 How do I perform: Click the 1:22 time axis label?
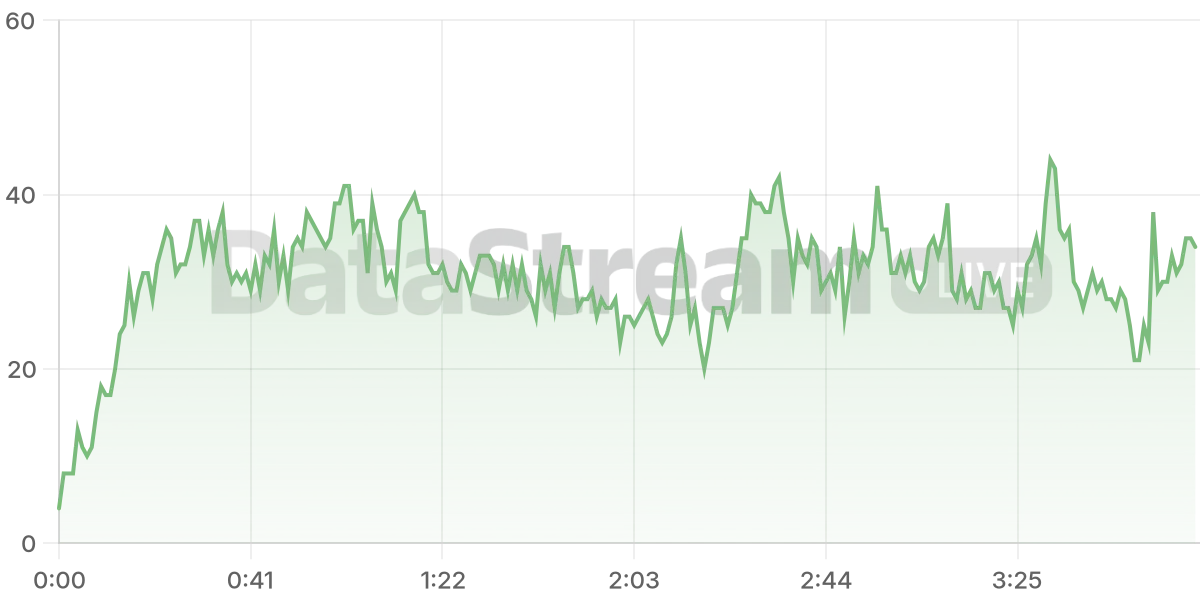(x=442, y=580)
